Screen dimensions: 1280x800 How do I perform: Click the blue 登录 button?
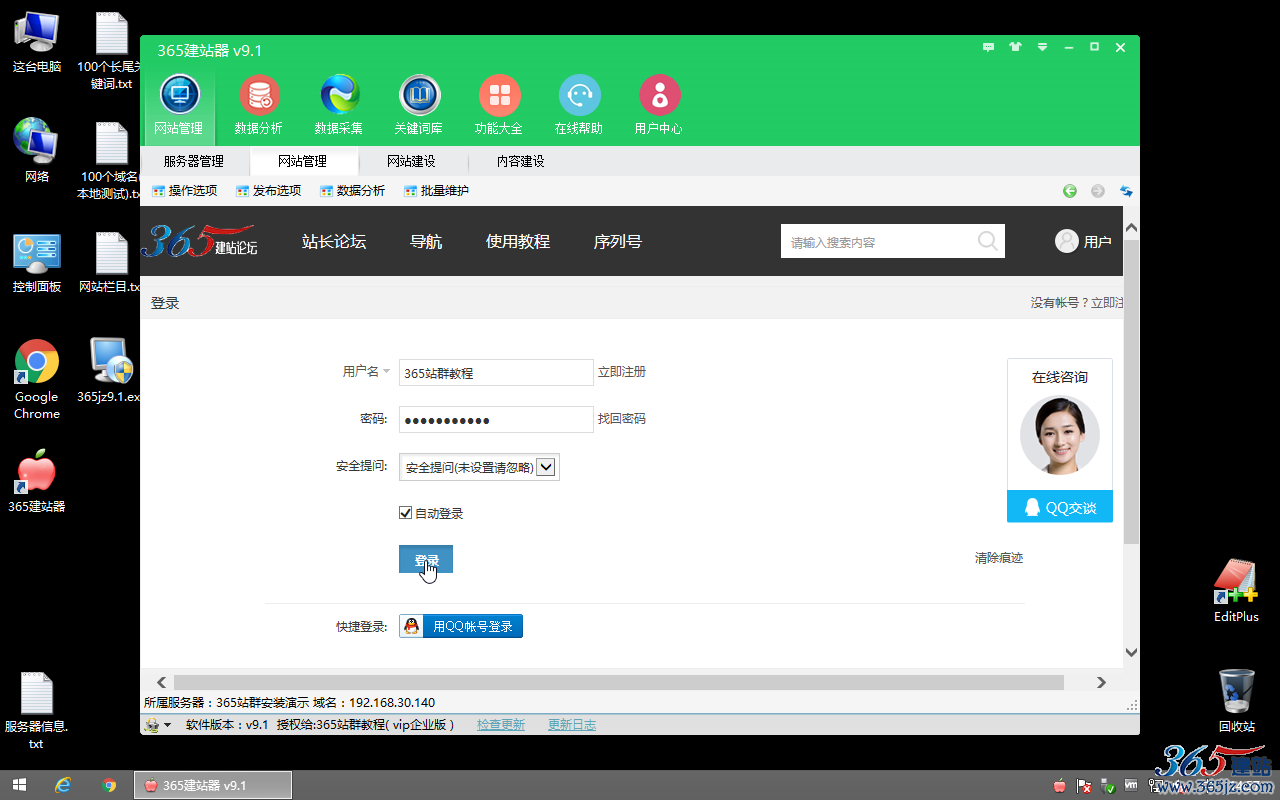tap(426, 559)
